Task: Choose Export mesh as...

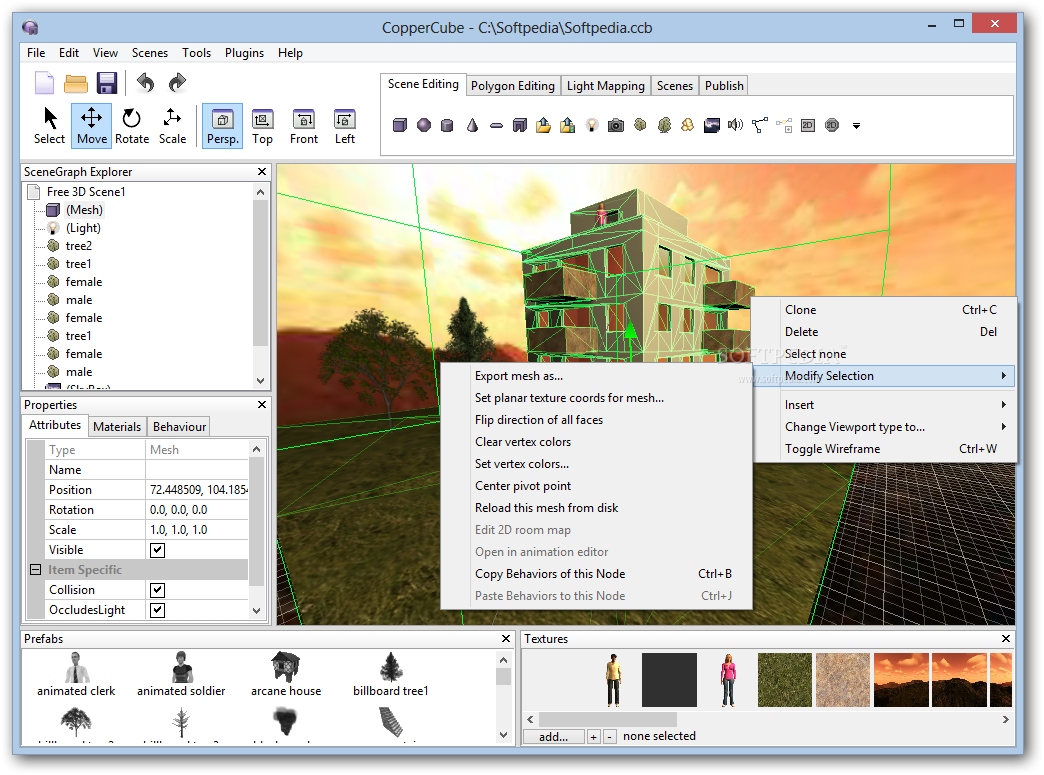Action: 597,376
